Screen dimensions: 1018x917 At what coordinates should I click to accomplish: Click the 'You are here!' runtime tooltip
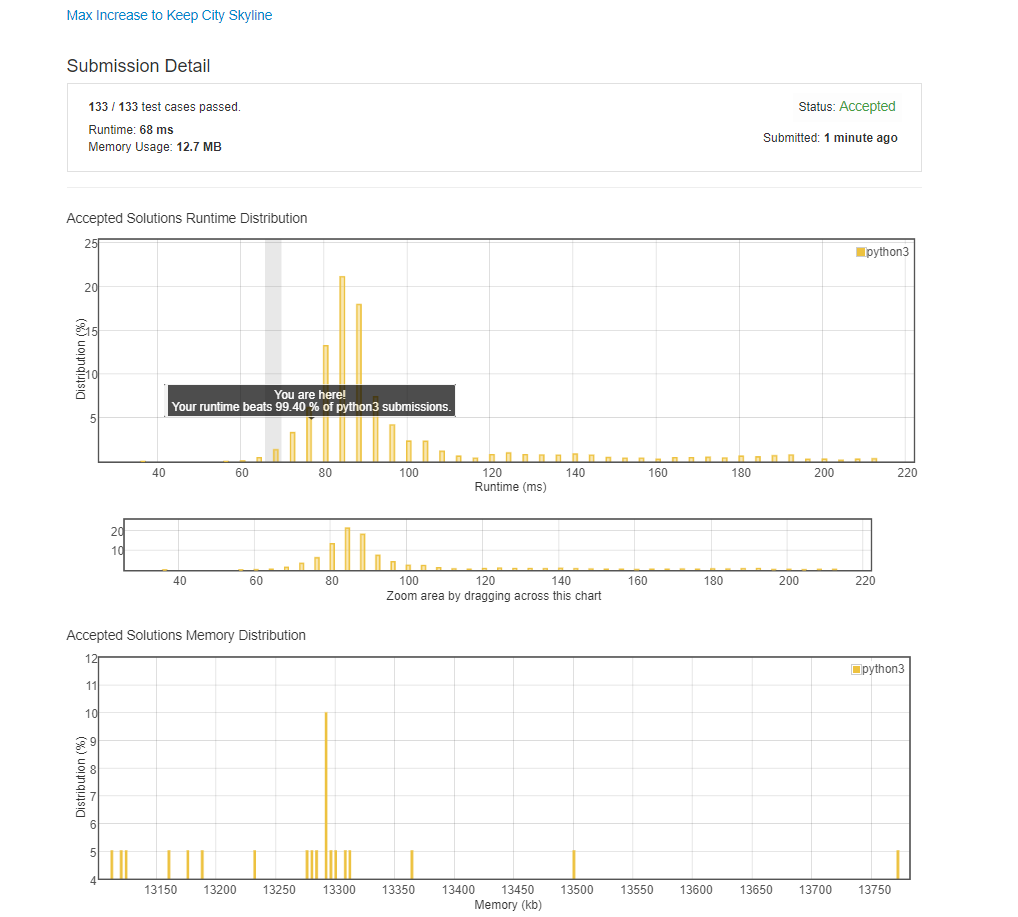pos(311,401)
